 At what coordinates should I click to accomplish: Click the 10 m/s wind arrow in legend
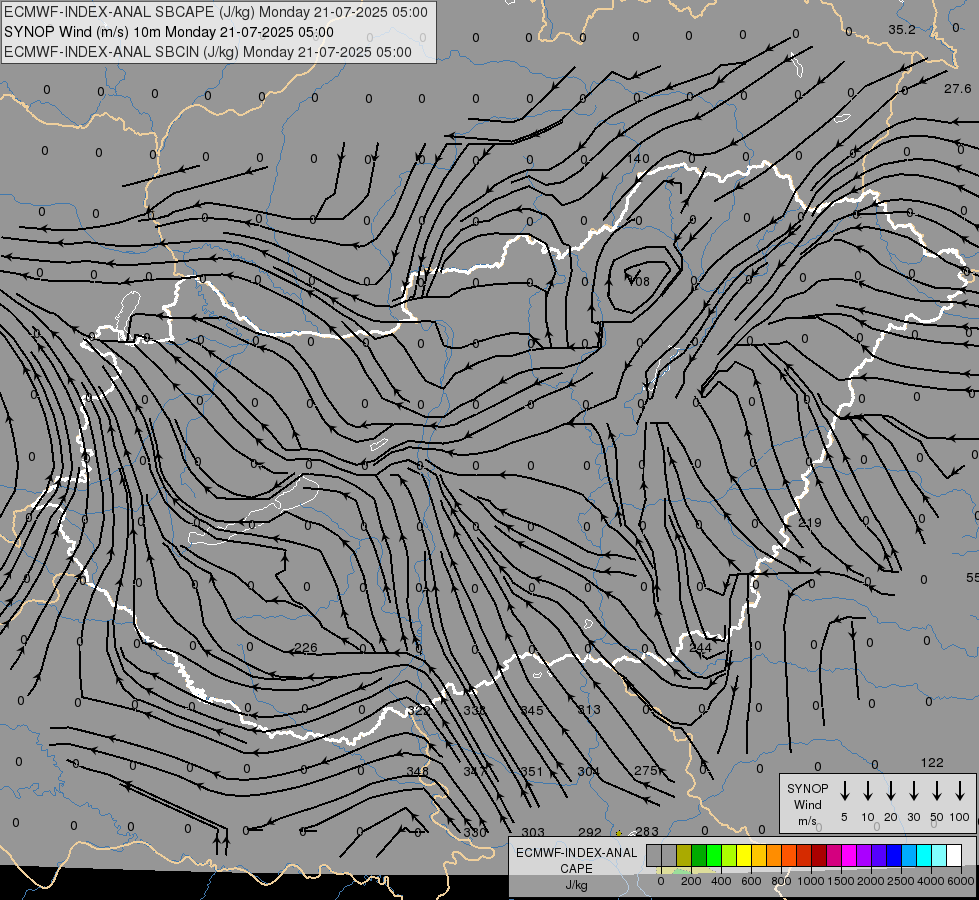coord(867,790)
